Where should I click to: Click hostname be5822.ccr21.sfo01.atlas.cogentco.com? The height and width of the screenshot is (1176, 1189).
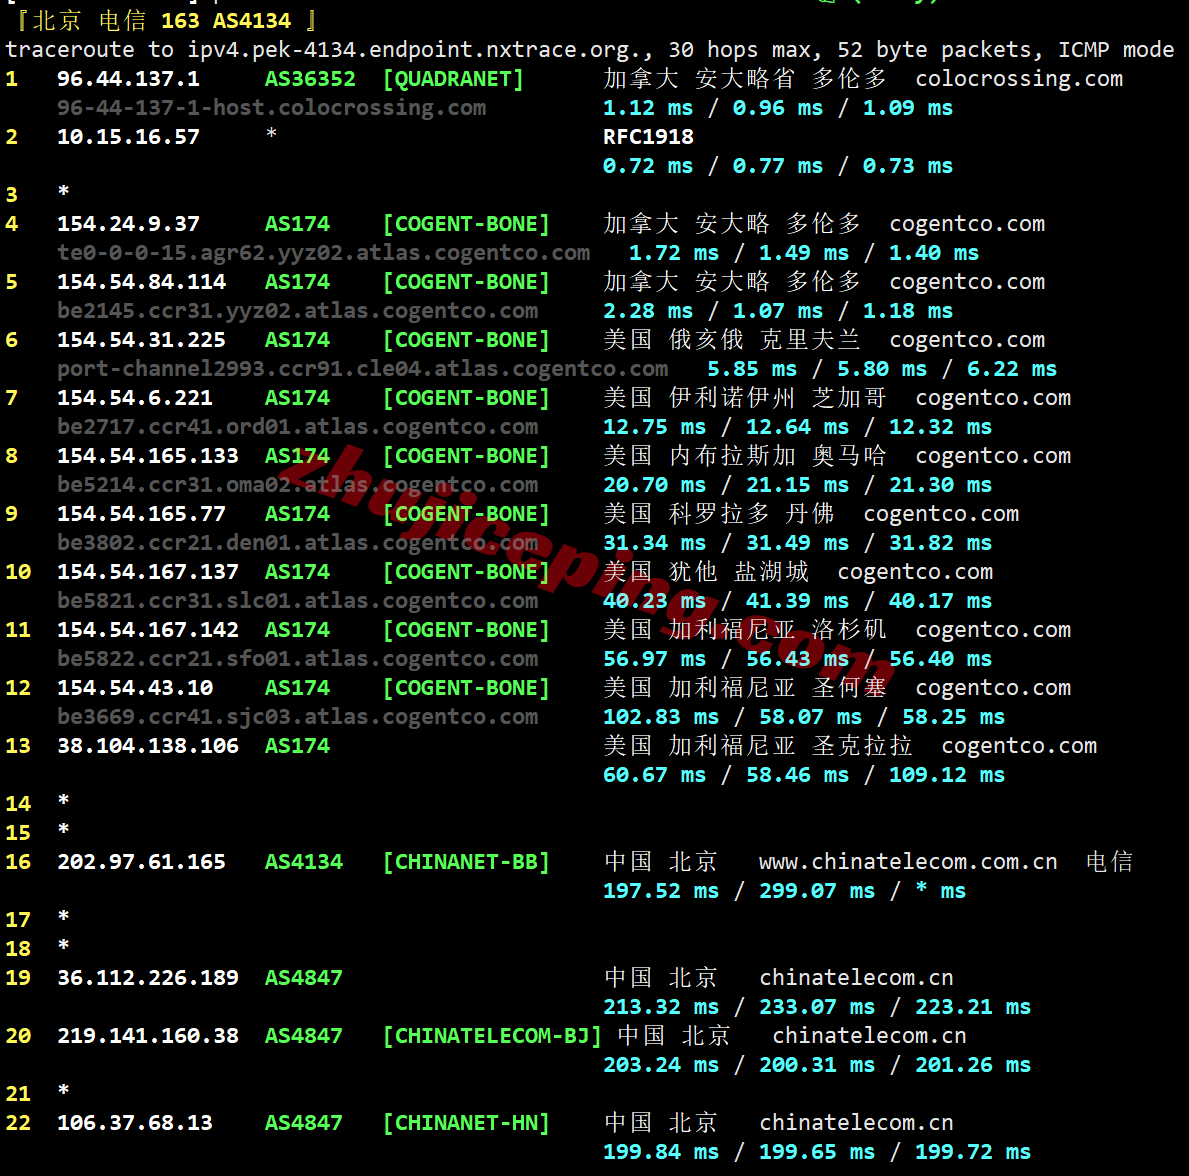298,659
